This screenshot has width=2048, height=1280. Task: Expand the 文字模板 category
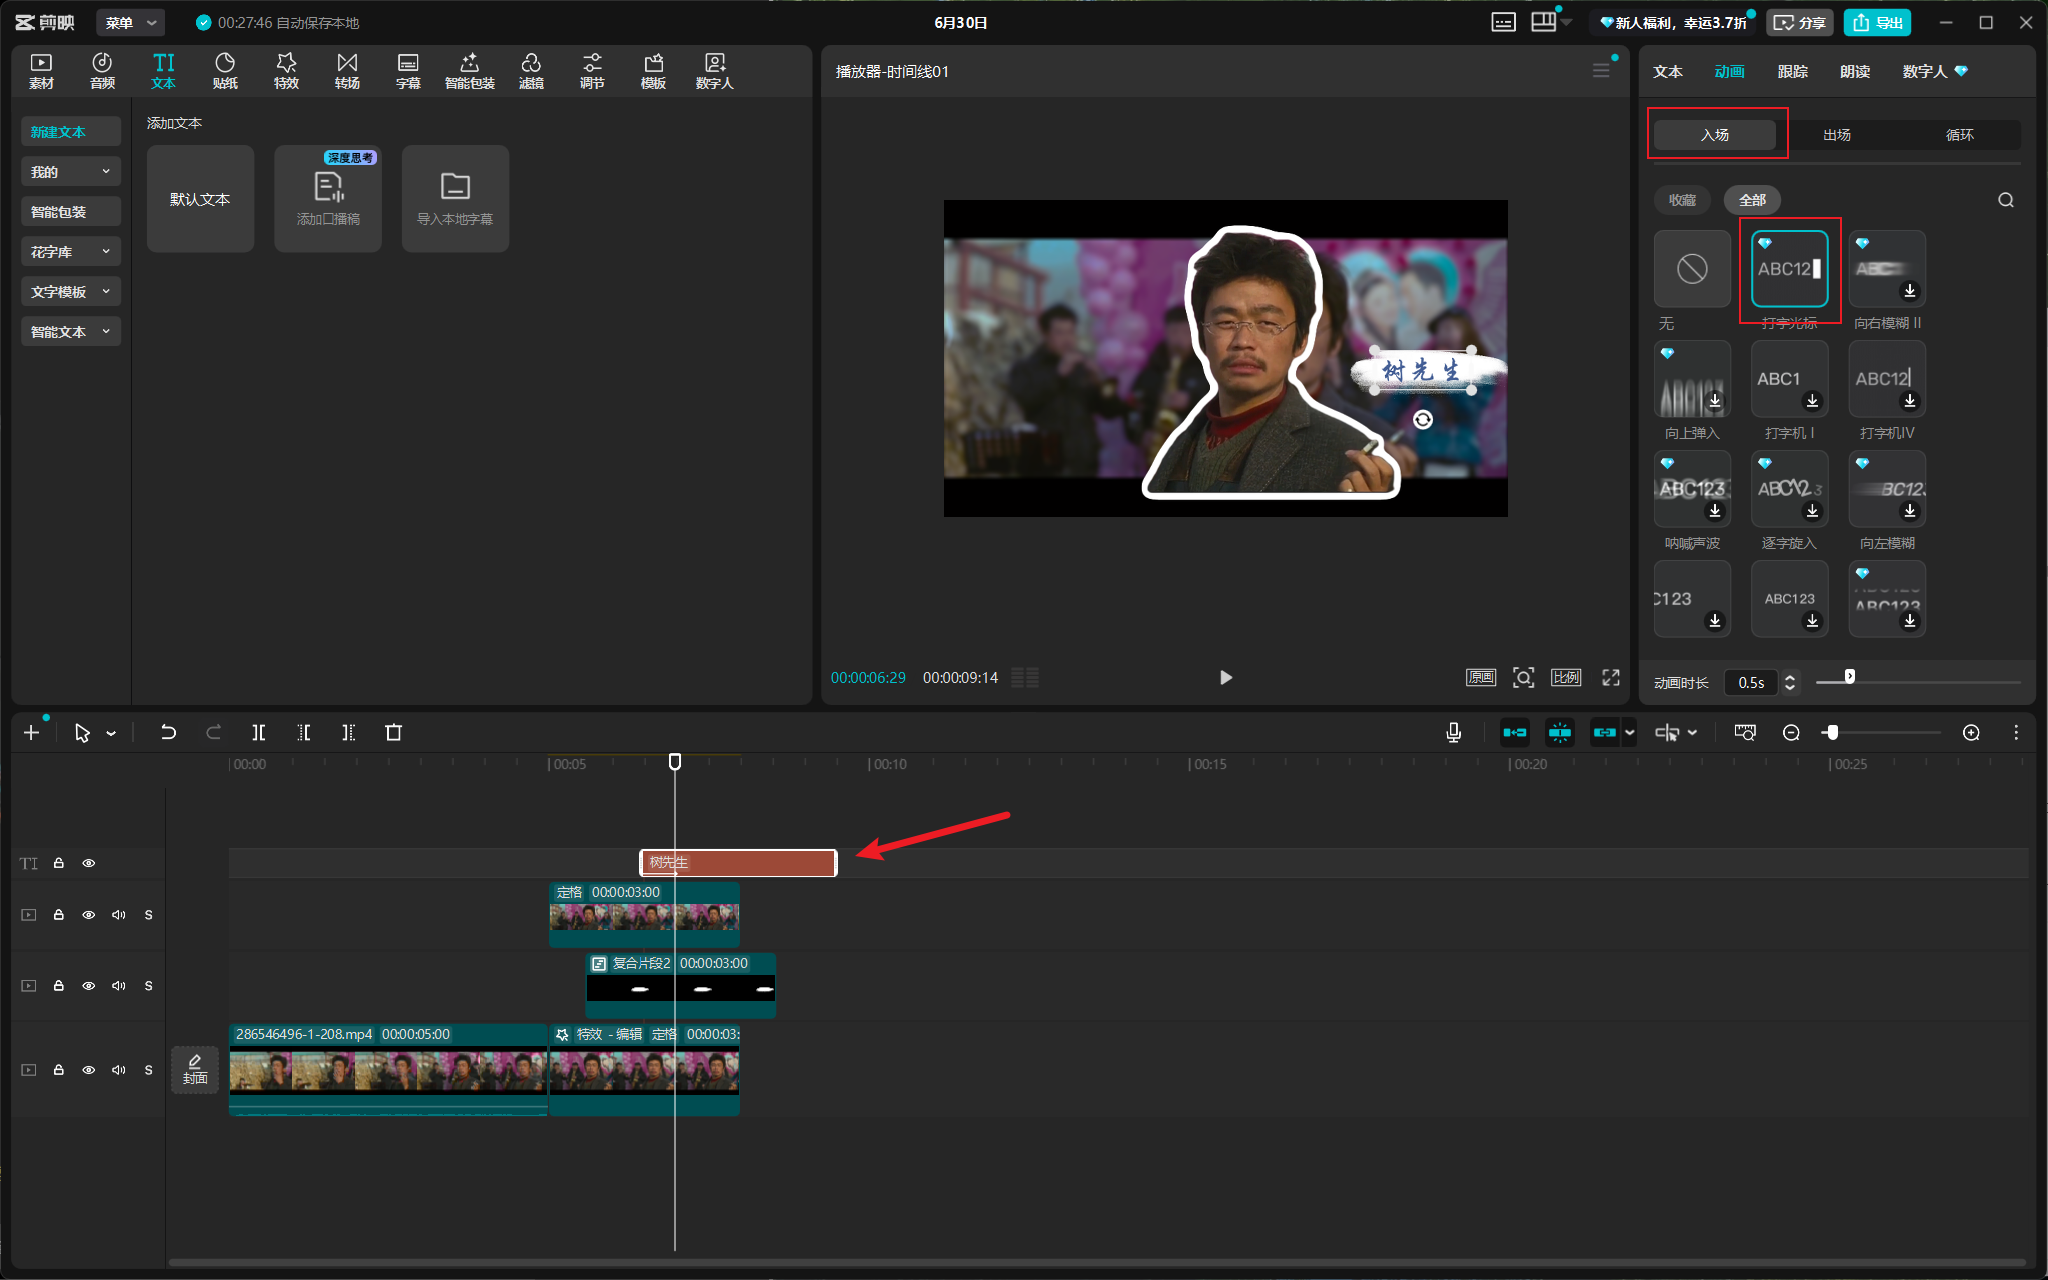point(70,292)
